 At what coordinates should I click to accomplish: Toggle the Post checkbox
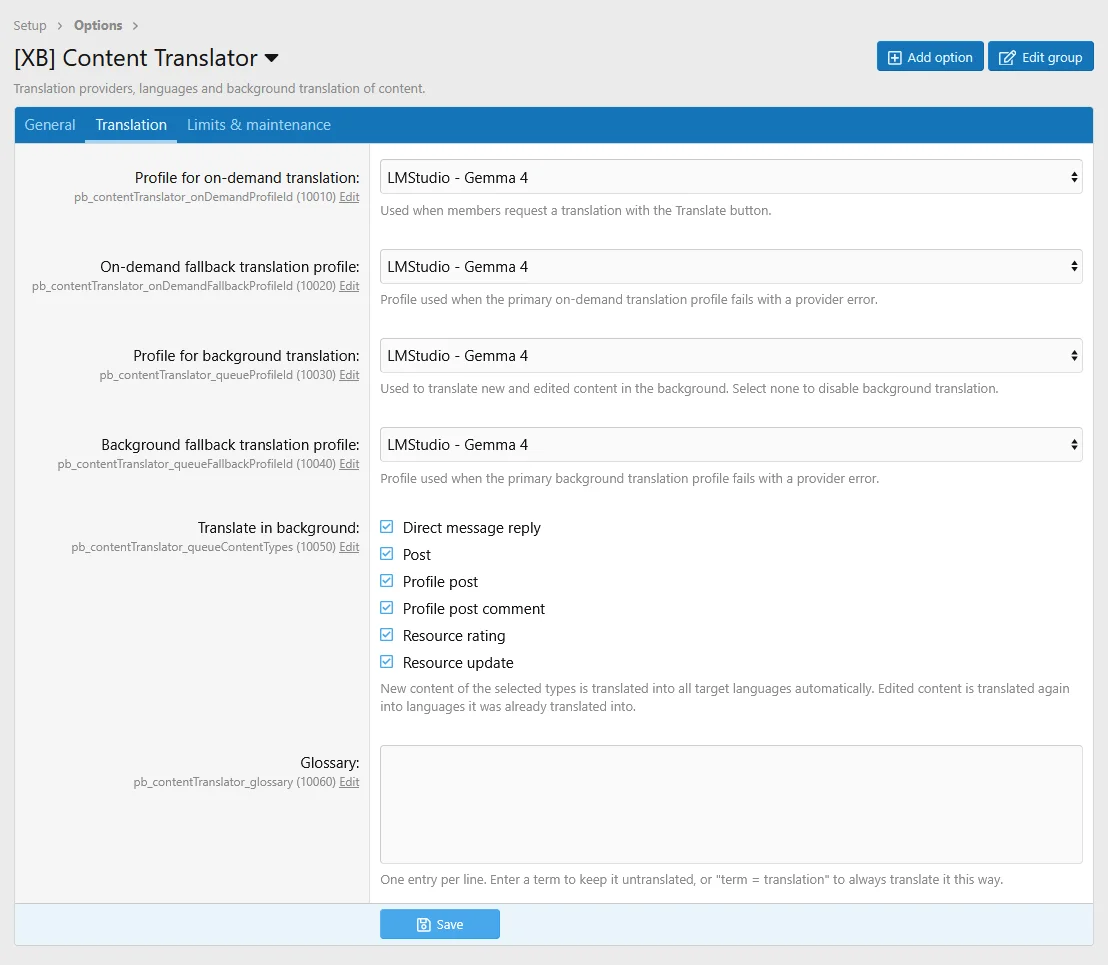(x=387, y=554)
